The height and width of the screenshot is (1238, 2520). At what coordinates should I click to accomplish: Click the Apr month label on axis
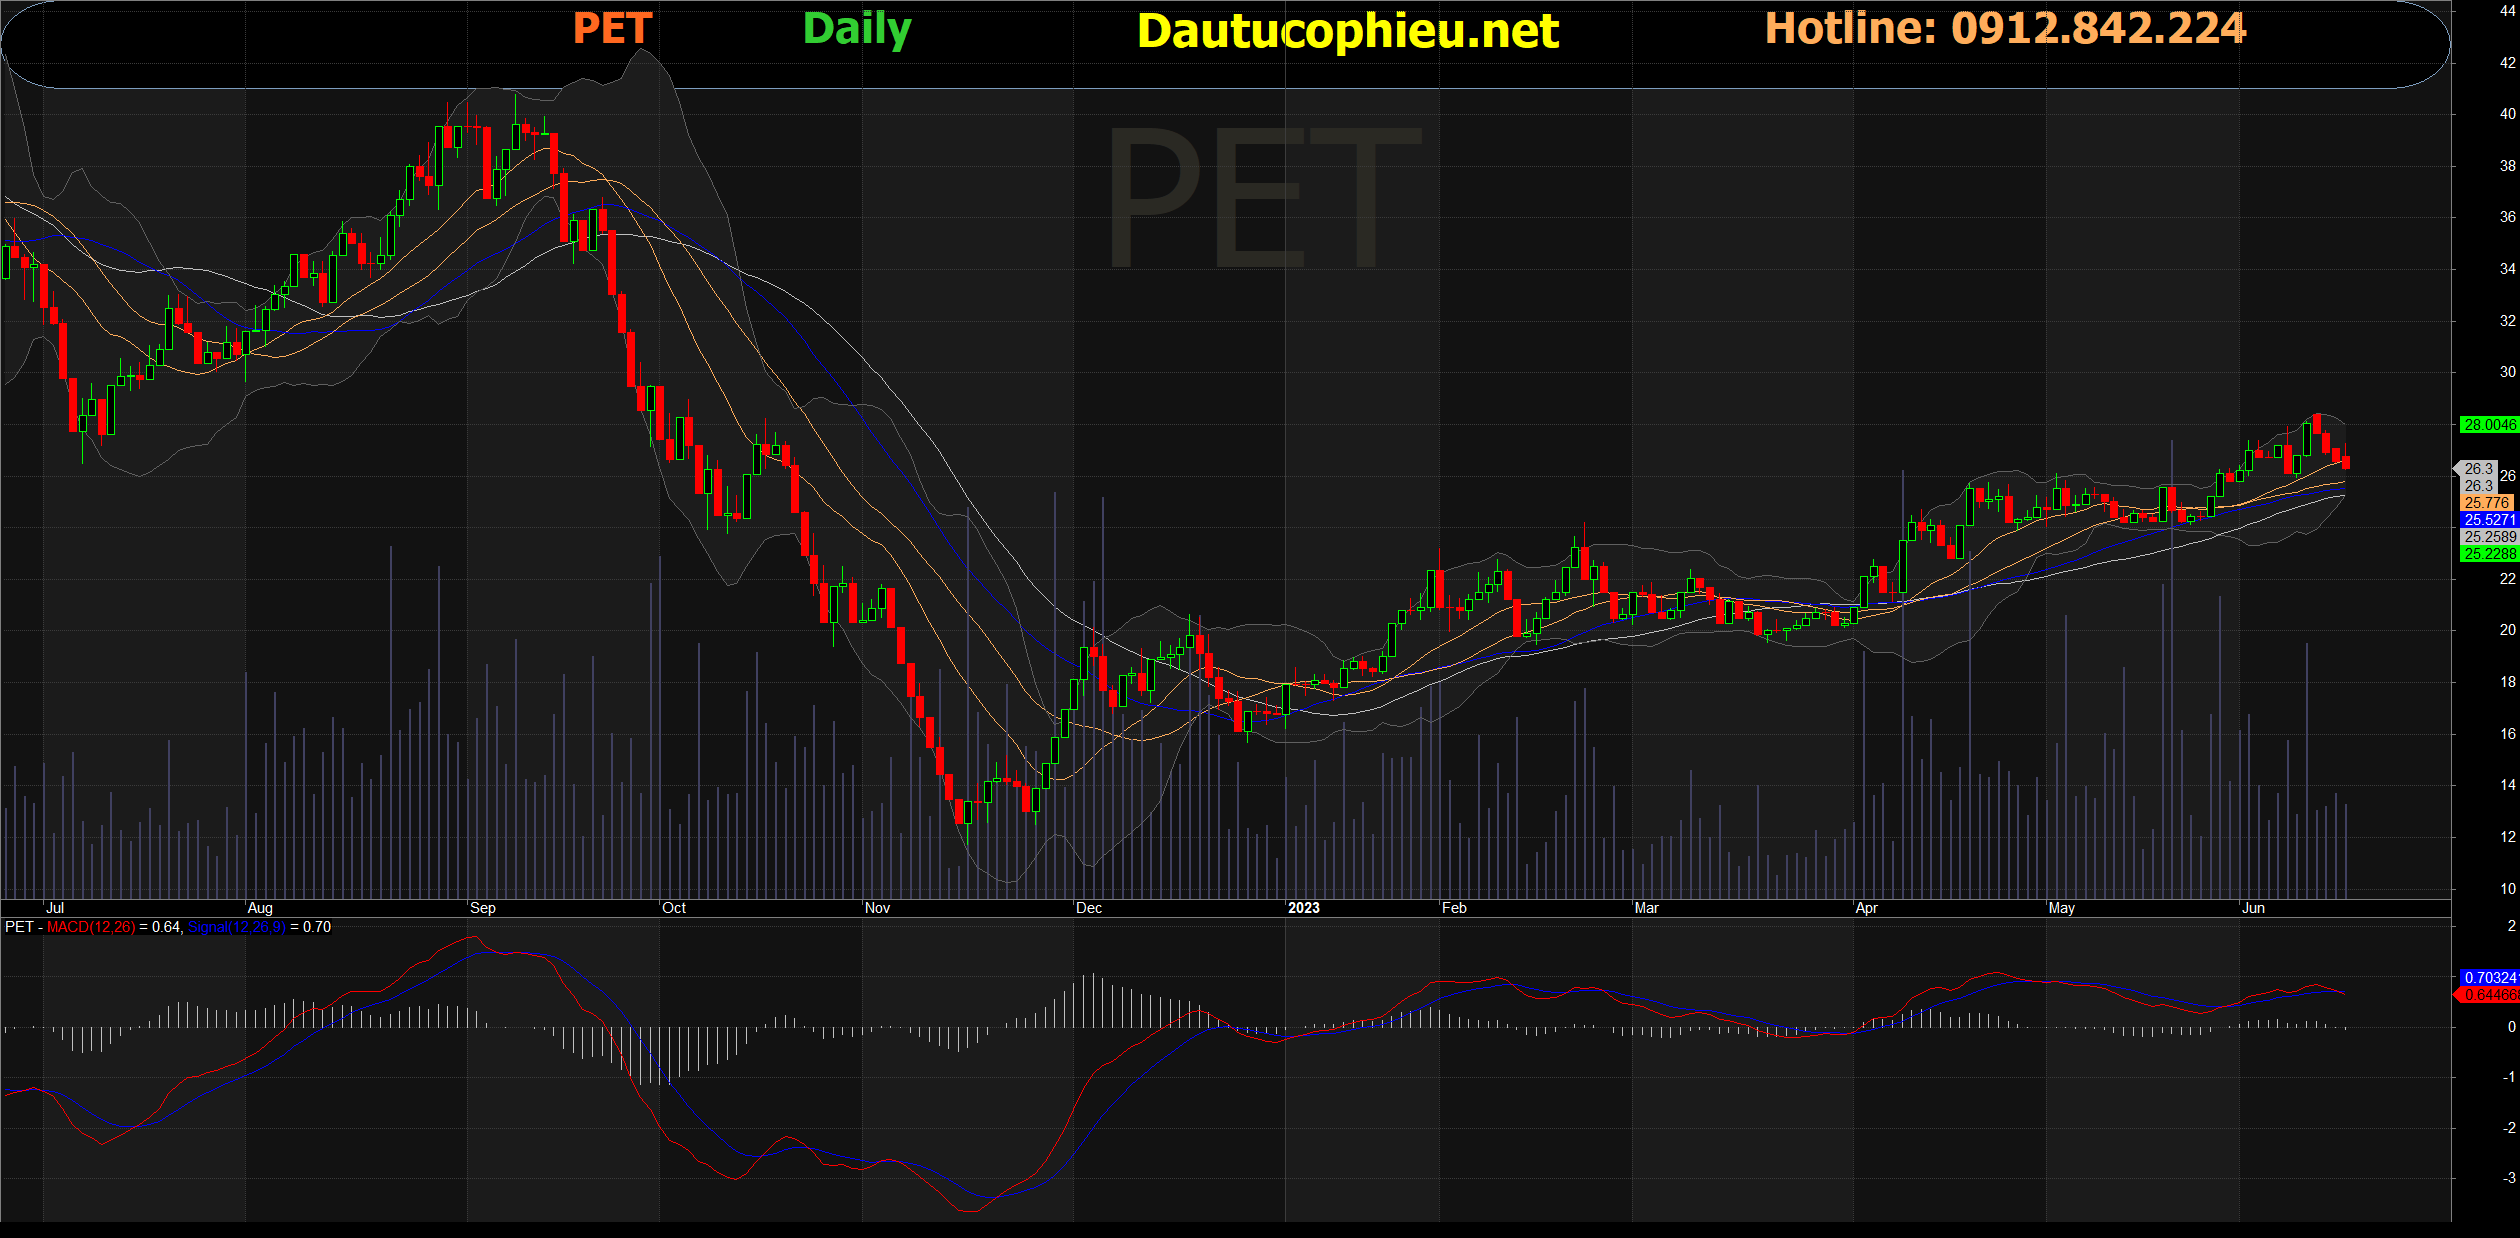tap(1866, 908)
